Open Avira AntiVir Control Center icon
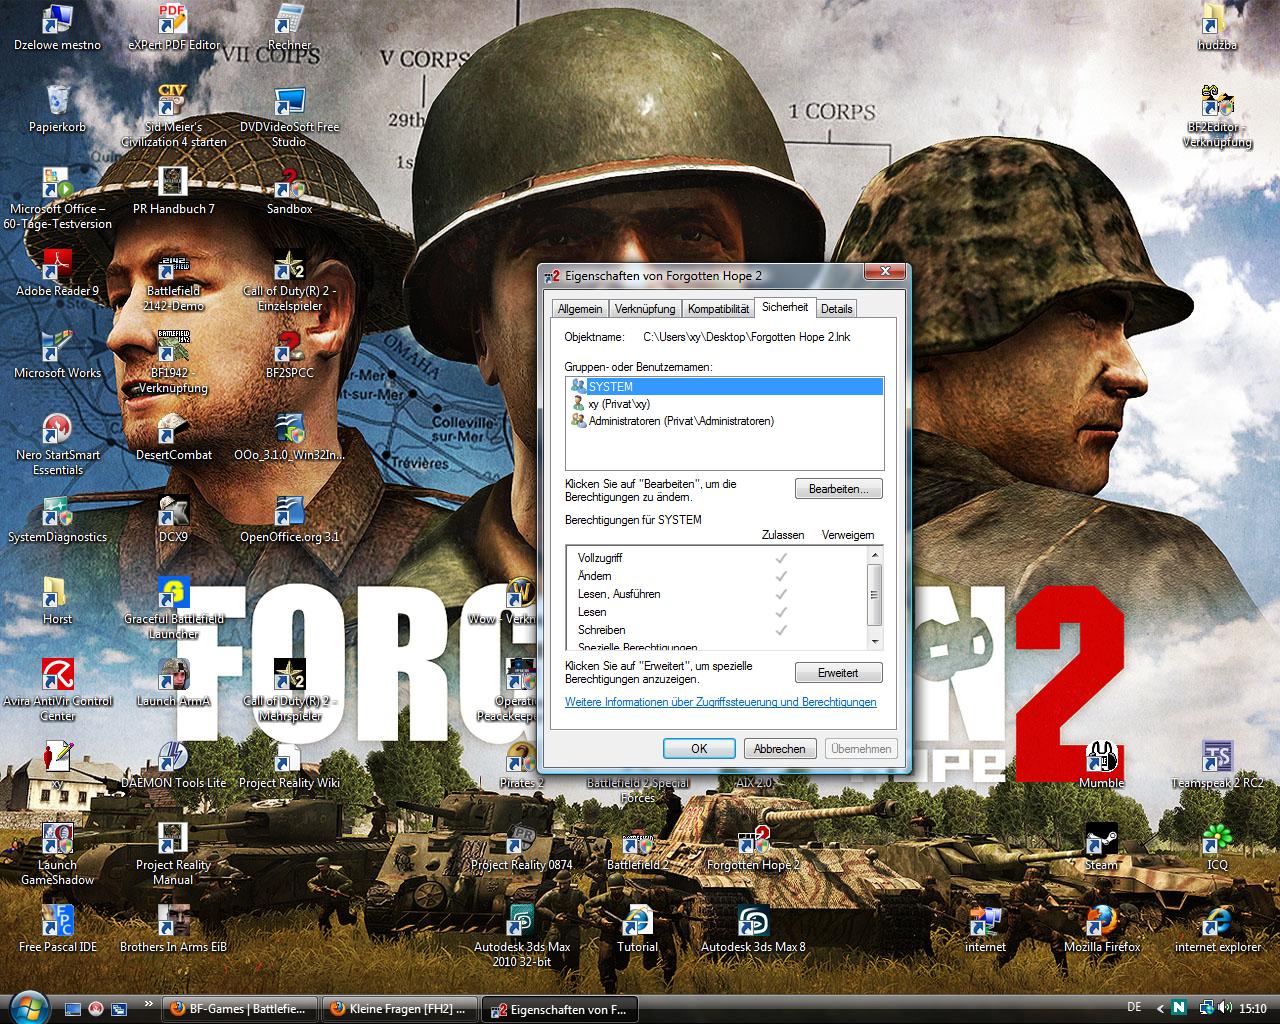Viewport: 1280px width, 1024px height. [57, 690]
